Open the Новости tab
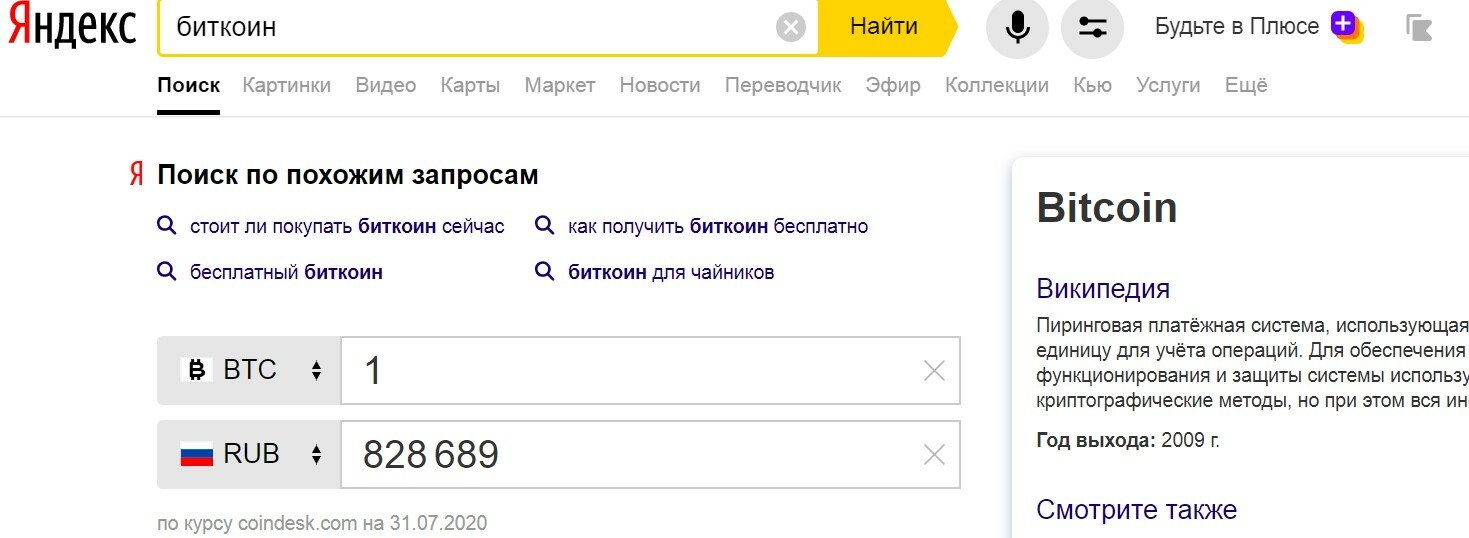1469x538 pixels. 660,86
